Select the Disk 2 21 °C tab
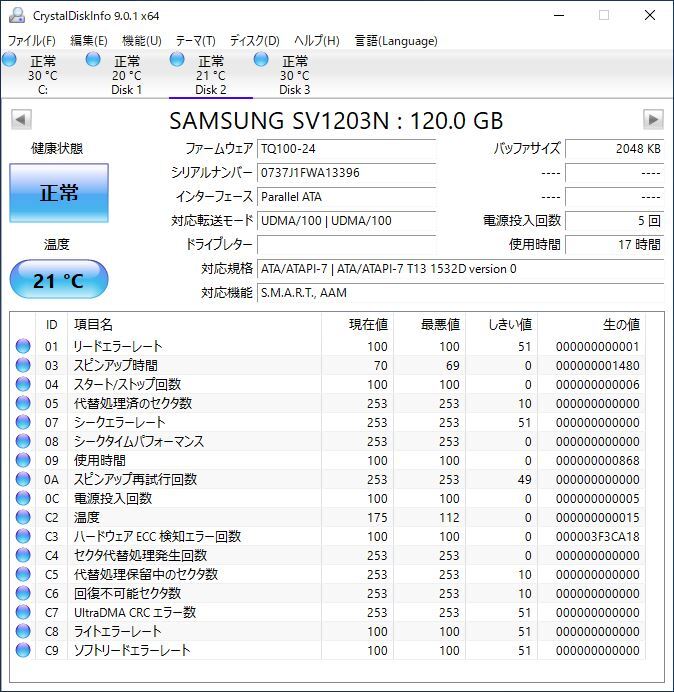 click(211, 74)
